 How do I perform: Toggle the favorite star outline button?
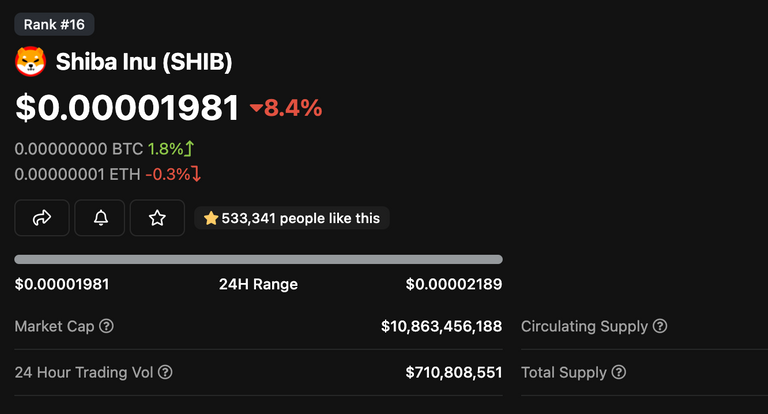click(x=157, y=218)
